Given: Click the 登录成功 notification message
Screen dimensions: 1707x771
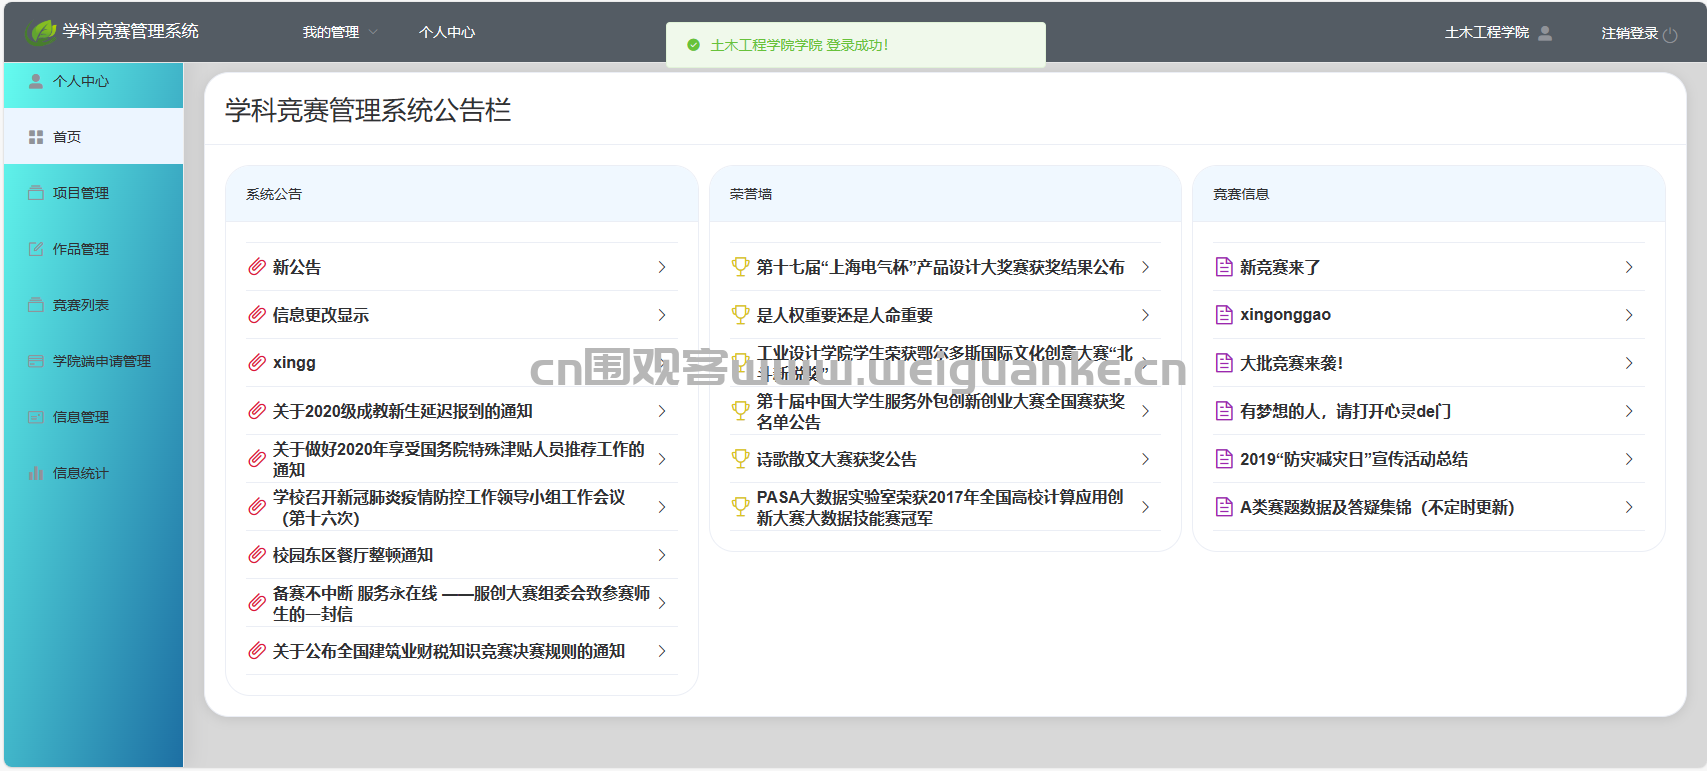Looking at the screenshot, I should coord(799,45).
